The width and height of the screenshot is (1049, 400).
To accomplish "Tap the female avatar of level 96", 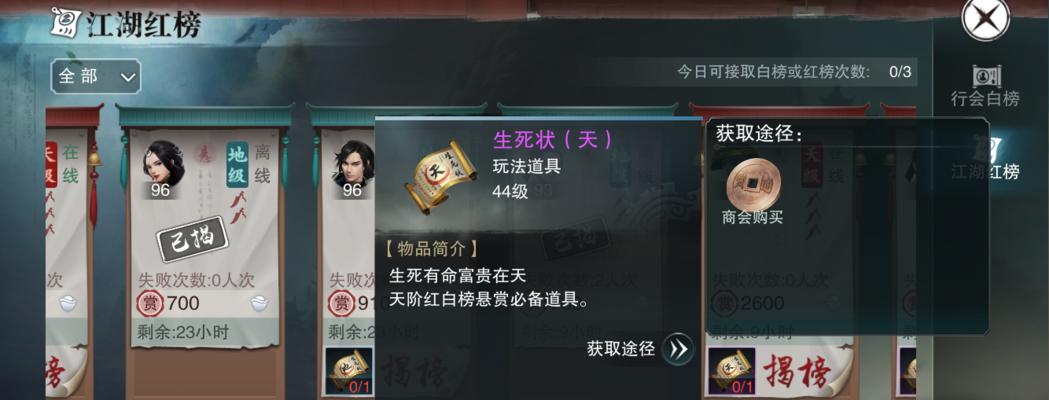I will pyautogui.click(x=163, y=164).
